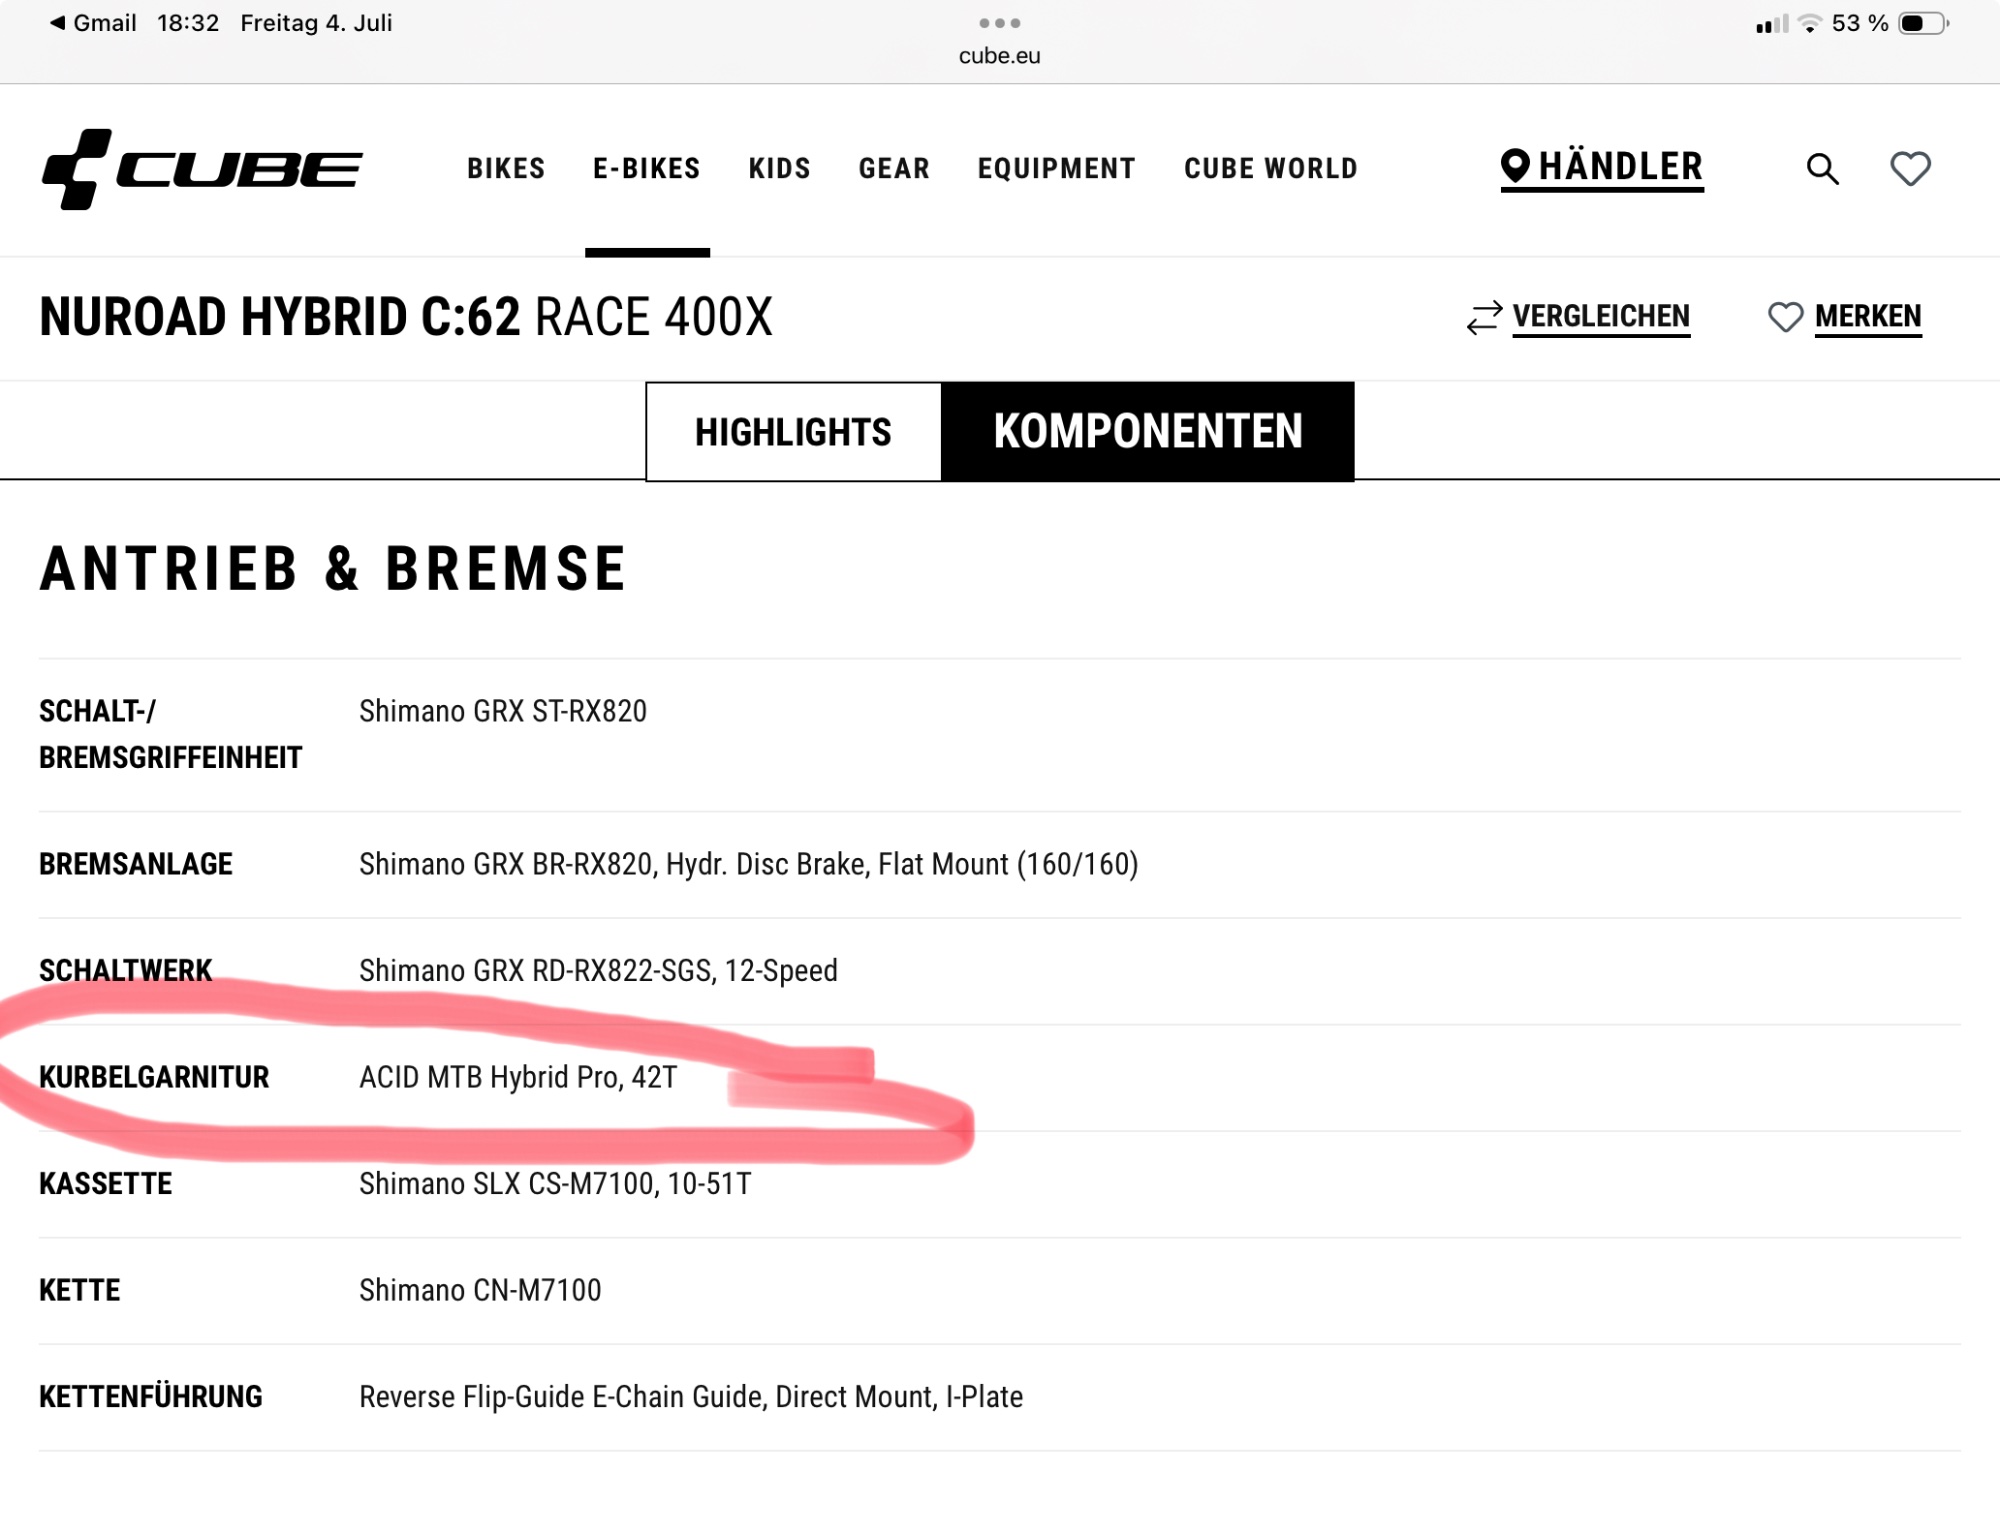Click the VERGLEICHEN link
This screenshot has height=1534, width=2000.
1601,317
